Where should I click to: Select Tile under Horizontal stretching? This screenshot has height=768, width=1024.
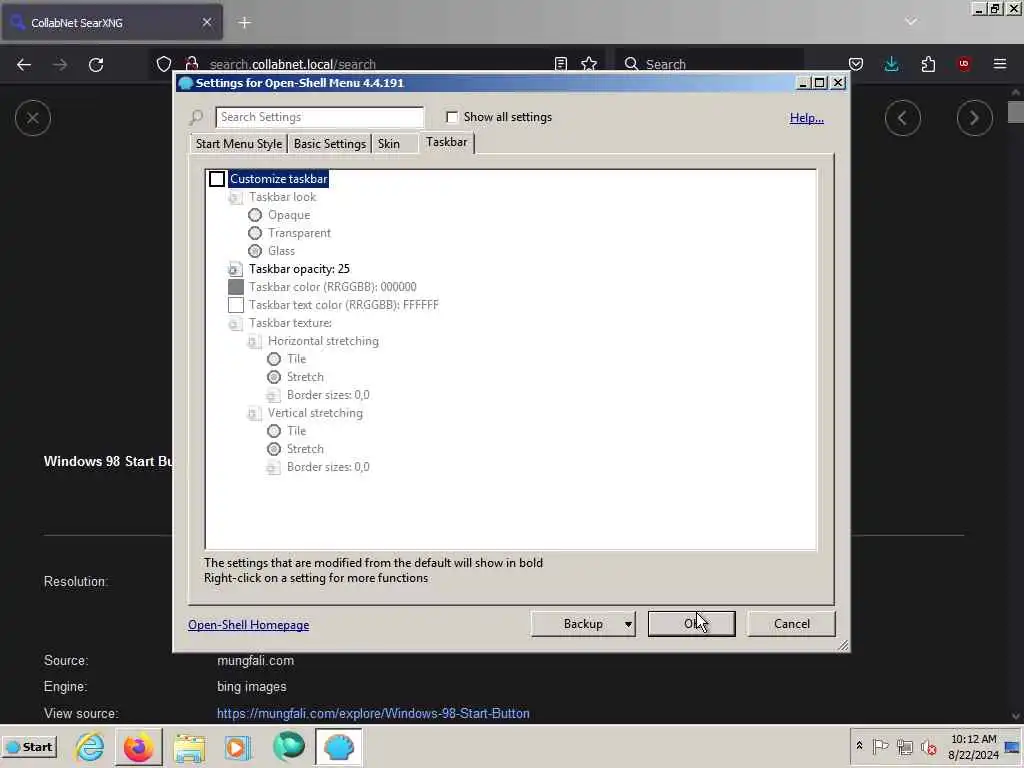click(274, 359)
